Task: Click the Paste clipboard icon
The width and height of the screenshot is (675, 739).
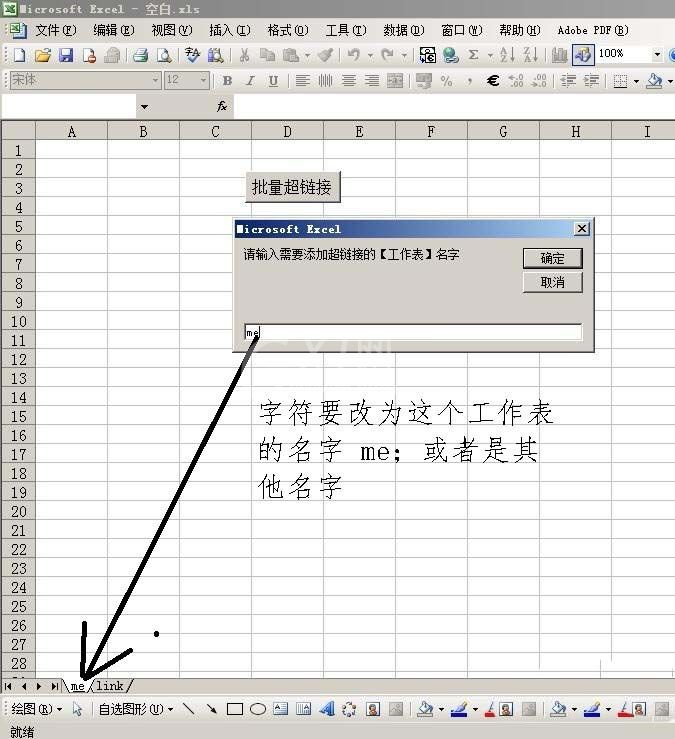Action: pos(291,55)
